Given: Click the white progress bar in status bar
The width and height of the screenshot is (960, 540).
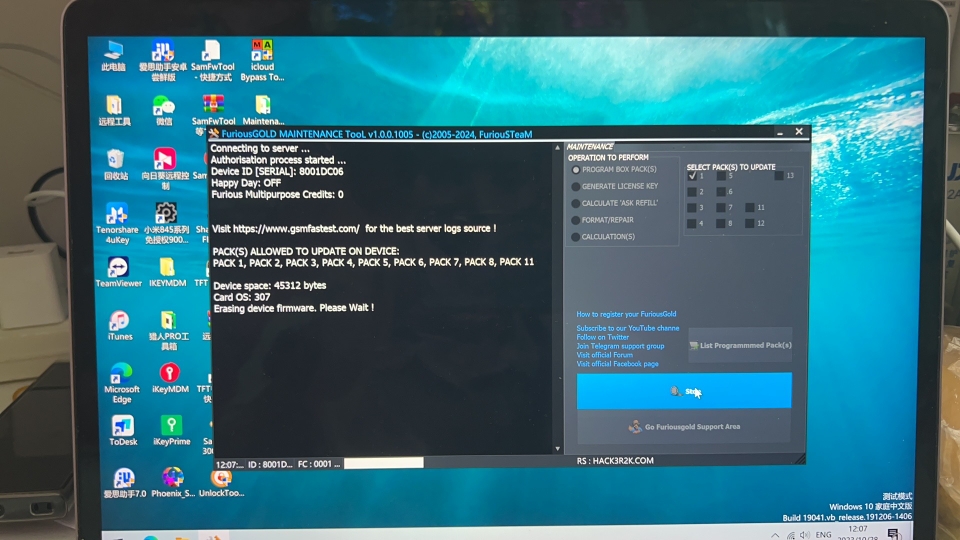Looking at the screenshot, I should pyautogui.click(x=383, y=463).
